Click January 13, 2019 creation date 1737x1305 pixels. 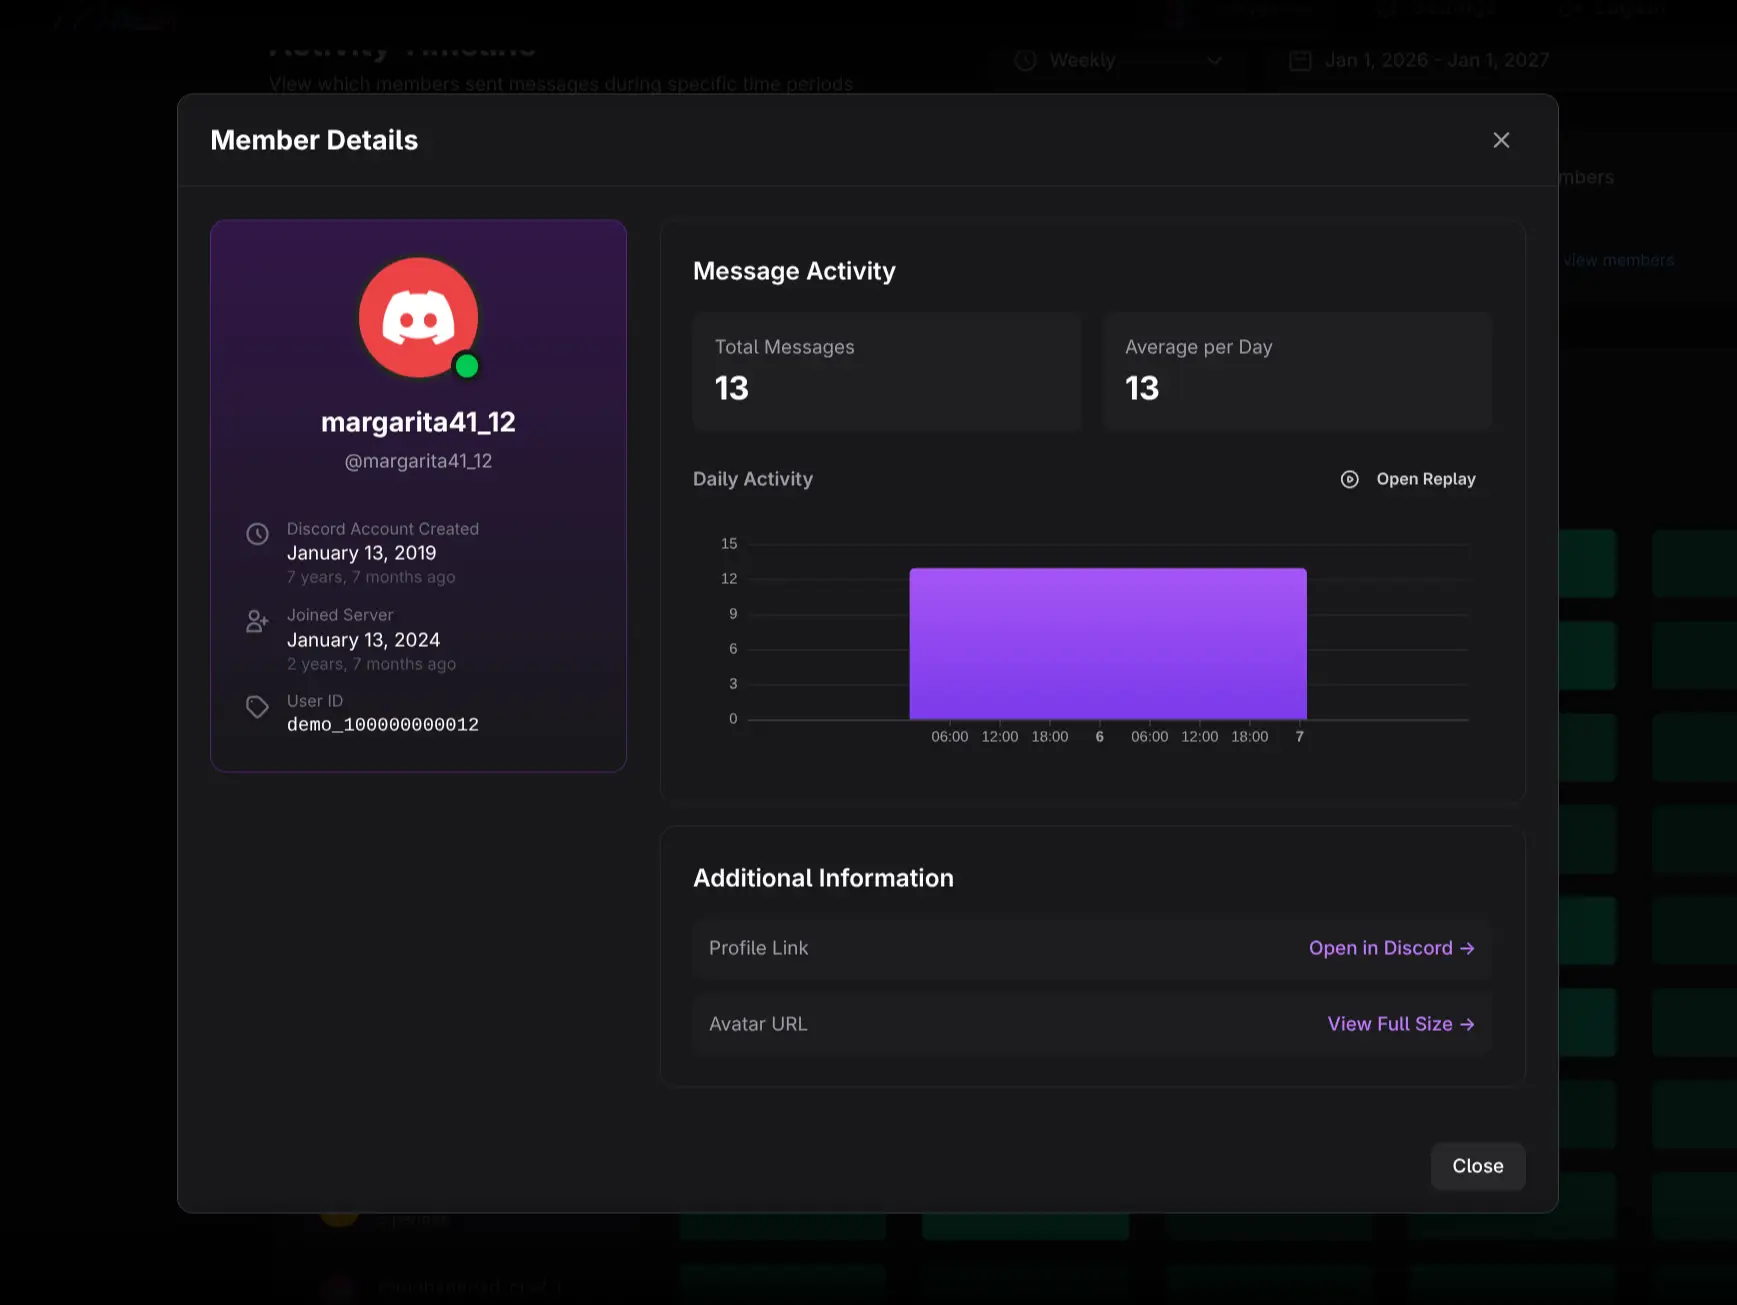pos(362,553)
